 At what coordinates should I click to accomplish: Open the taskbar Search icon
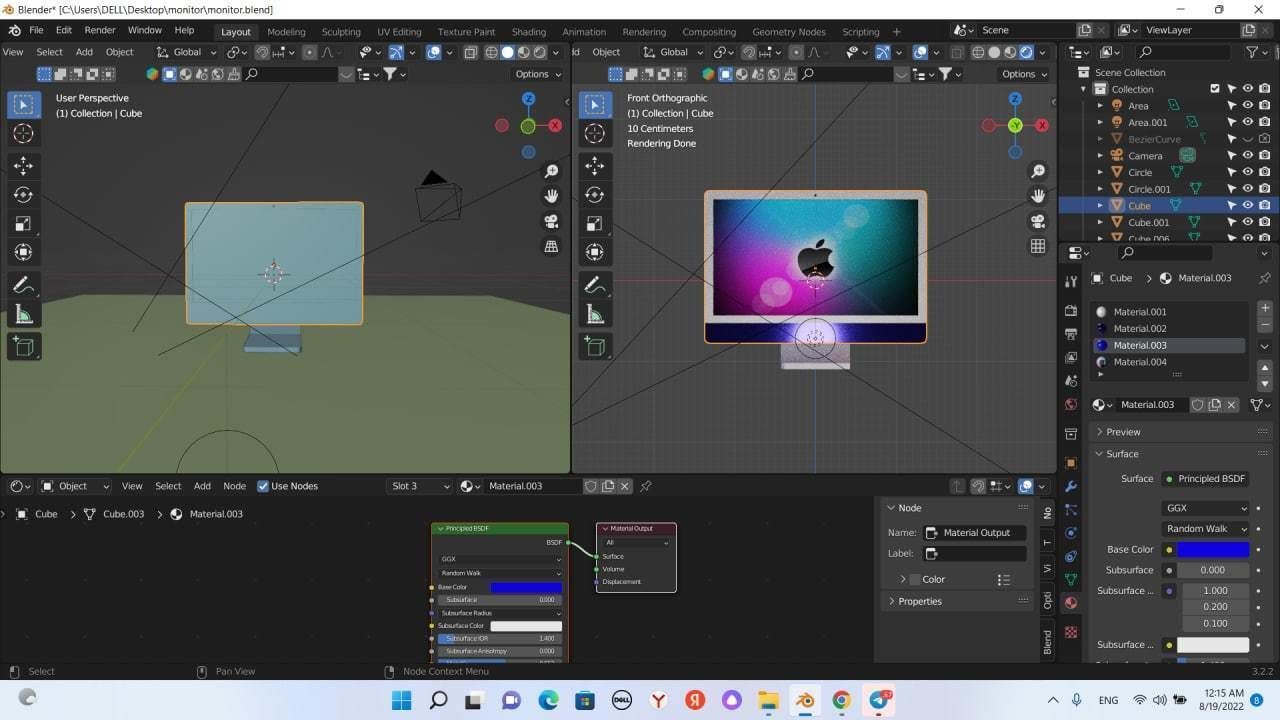438,700
